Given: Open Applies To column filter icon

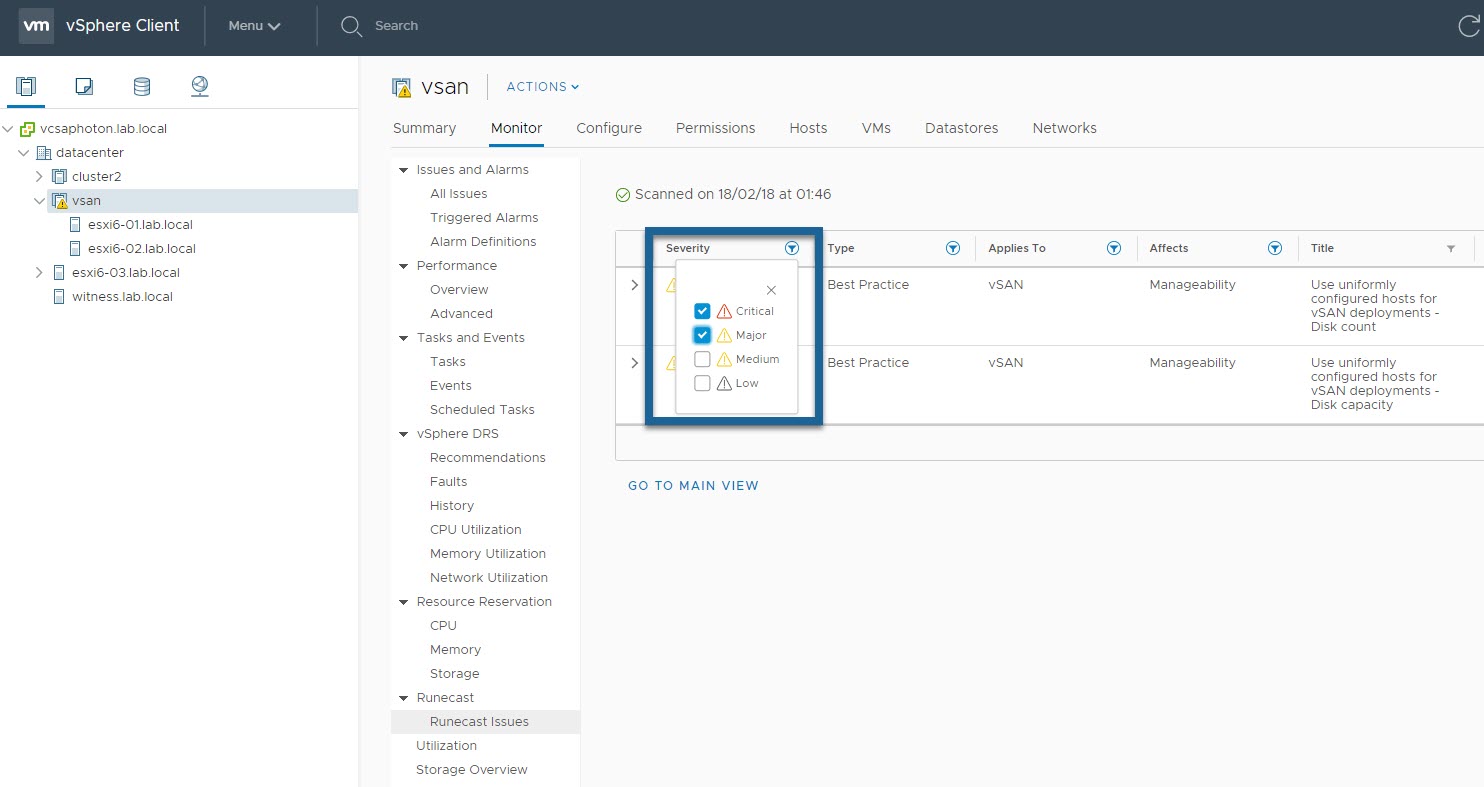Looking at the screenshot, I should coord(1114,248).
